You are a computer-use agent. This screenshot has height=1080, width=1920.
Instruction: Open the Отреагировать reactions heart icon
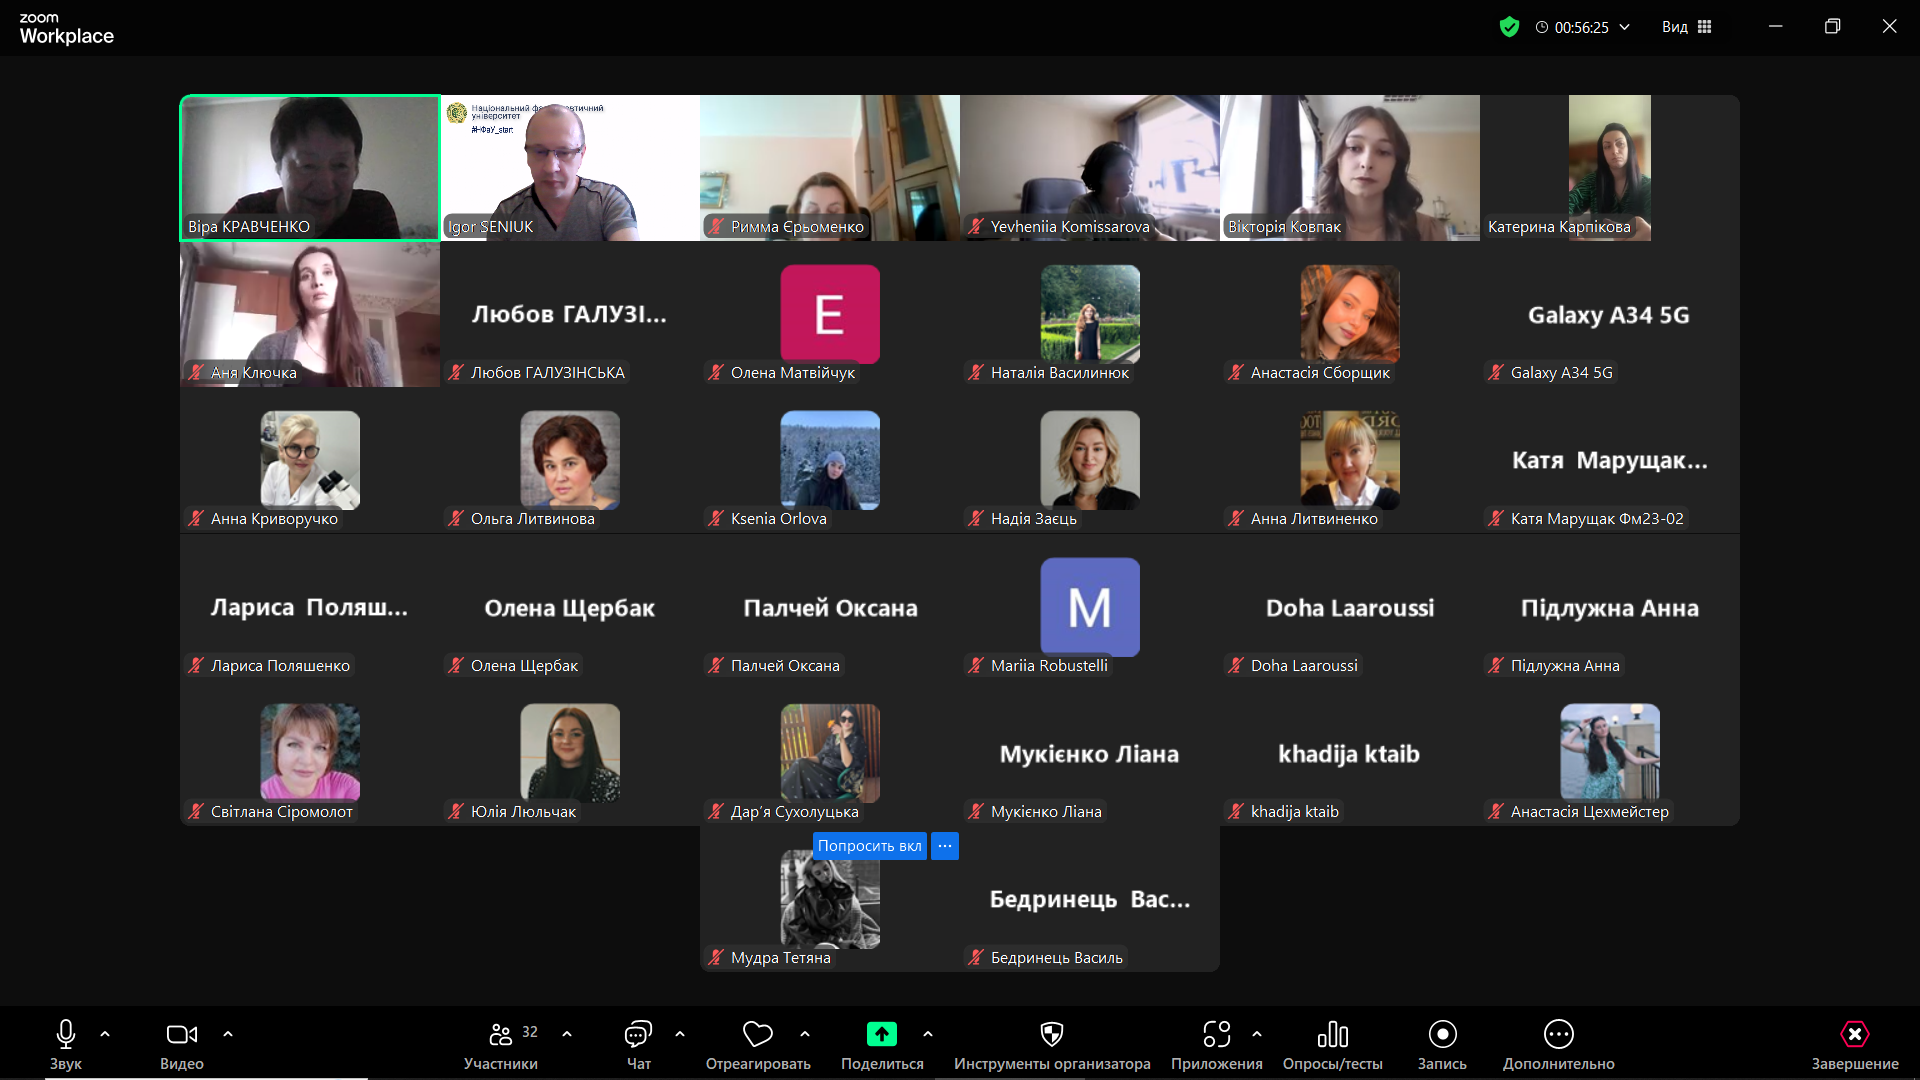point(758,1034)
